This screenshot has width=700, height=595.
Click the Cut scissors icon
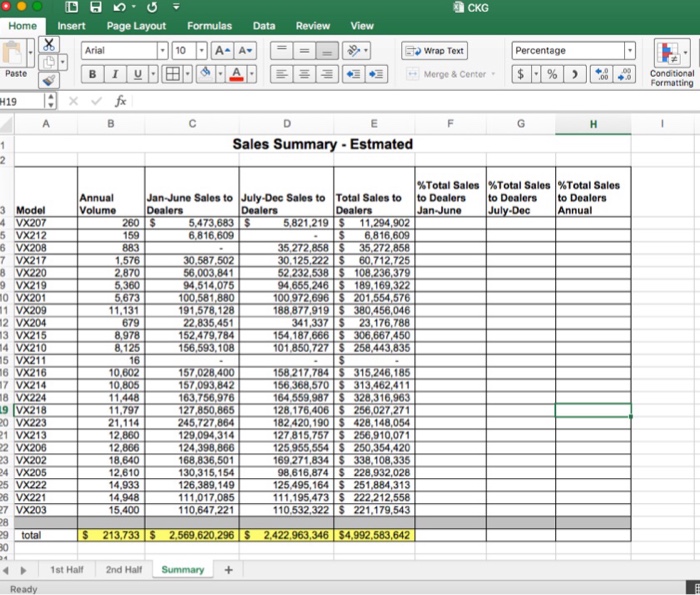click(48, 47)
